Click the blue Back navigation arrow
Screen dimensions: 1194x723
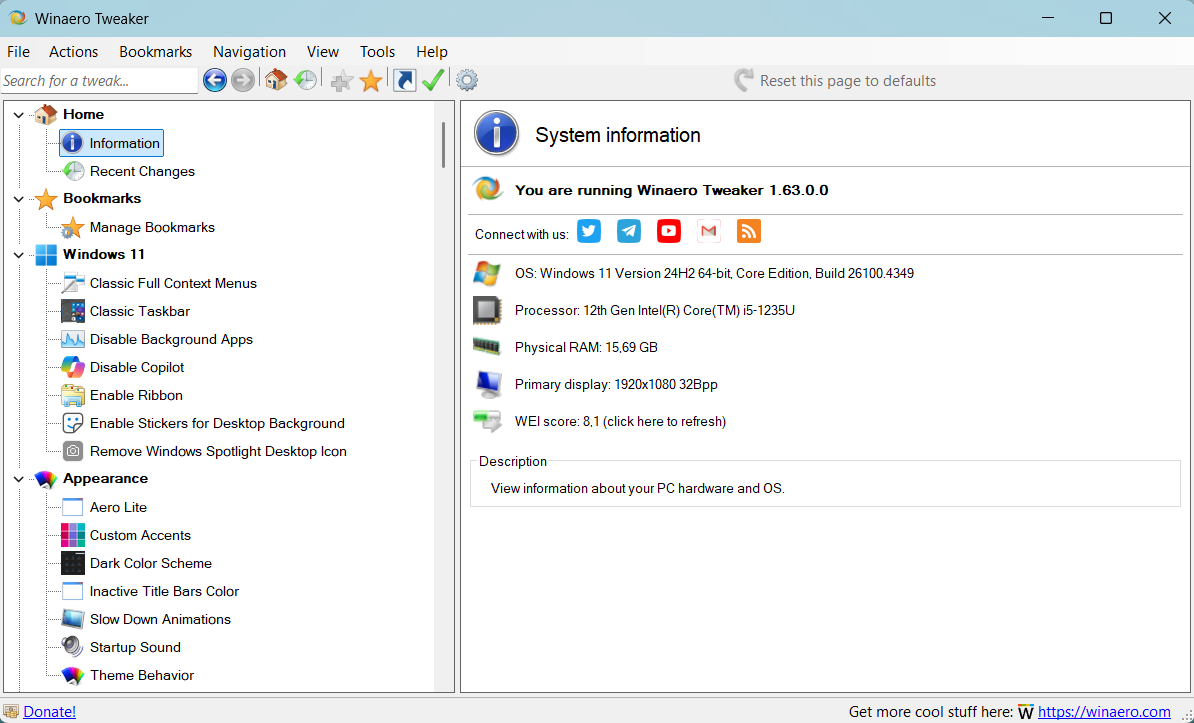tap(214, 81)
